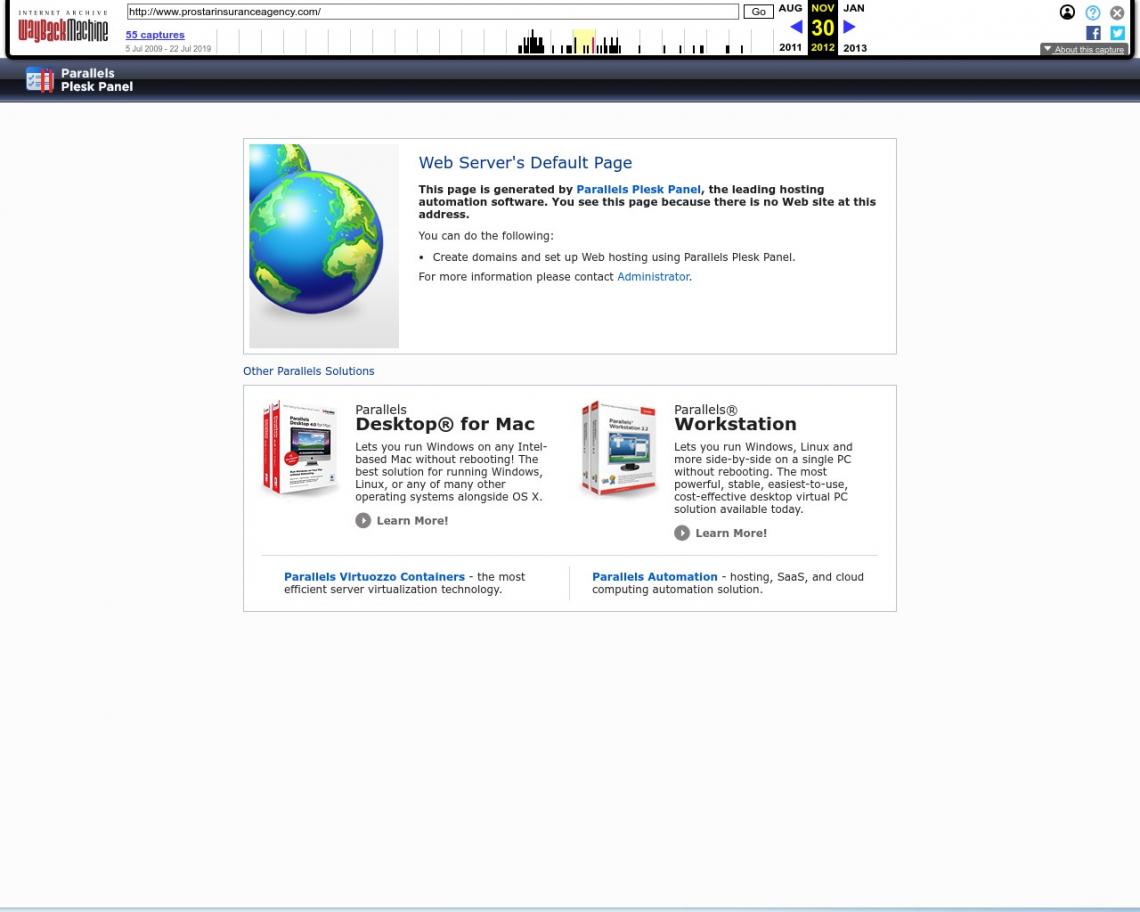This screenshot has height=912, width=1140.
Task: Click the highlighted 2012 timeline segment
Action: point(584,41)
